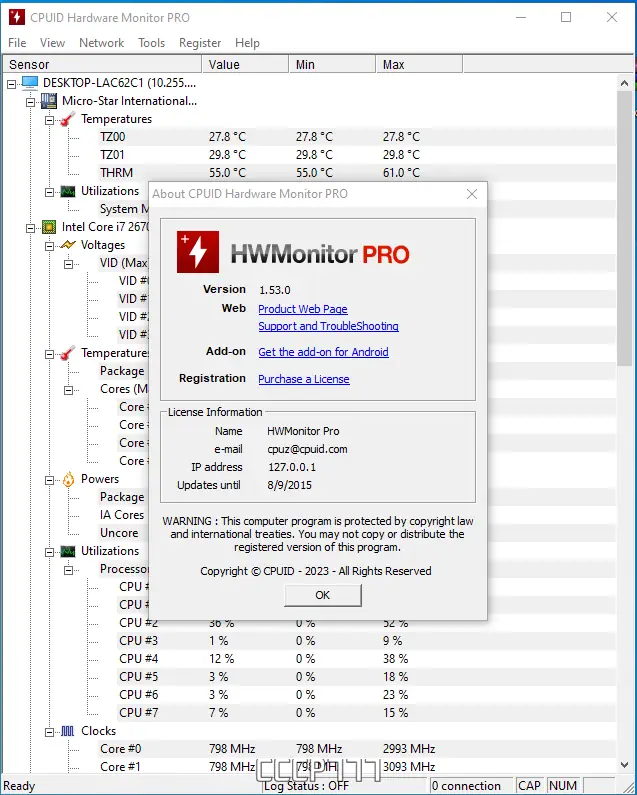Select the CPU #7 utilization row
The height and width of the screenshot is (795, 637).
coord(366,713)
